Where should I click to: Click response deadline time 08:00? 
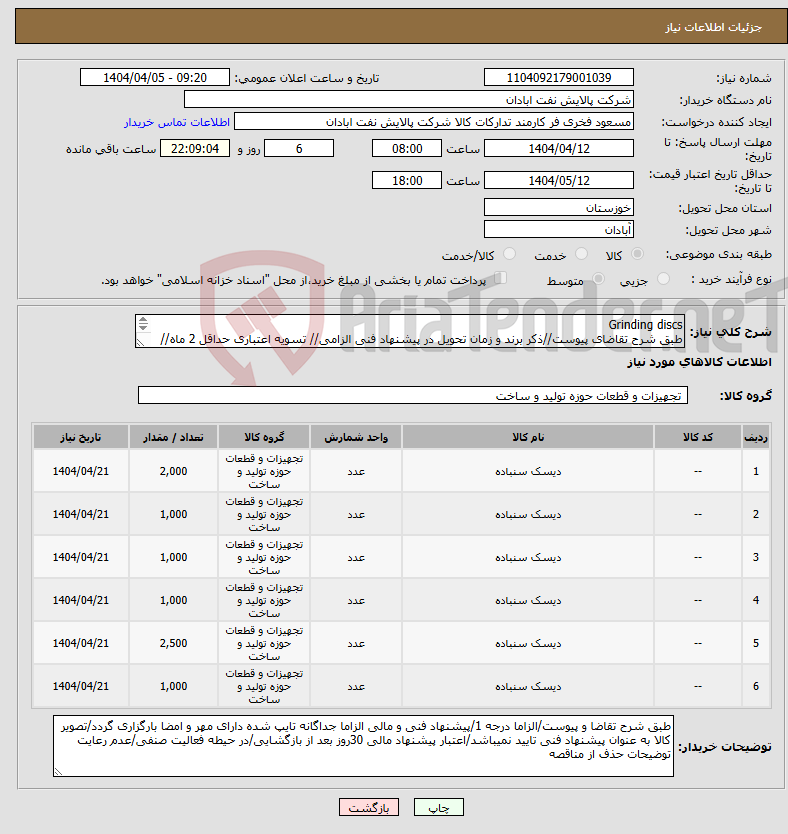407,149
